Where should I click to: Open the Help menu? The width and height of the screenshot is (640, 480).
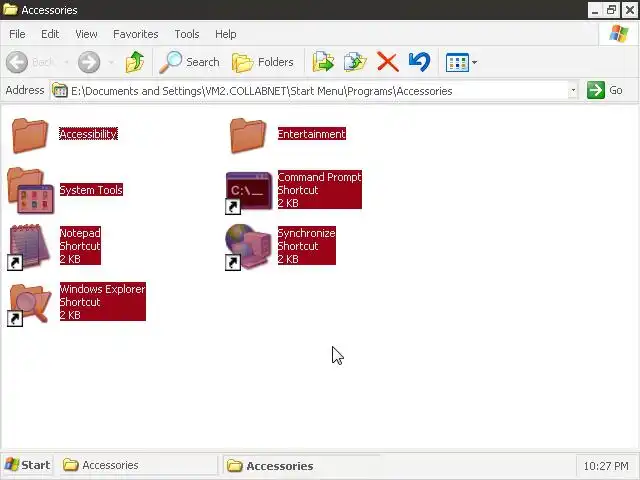(226, 34)
